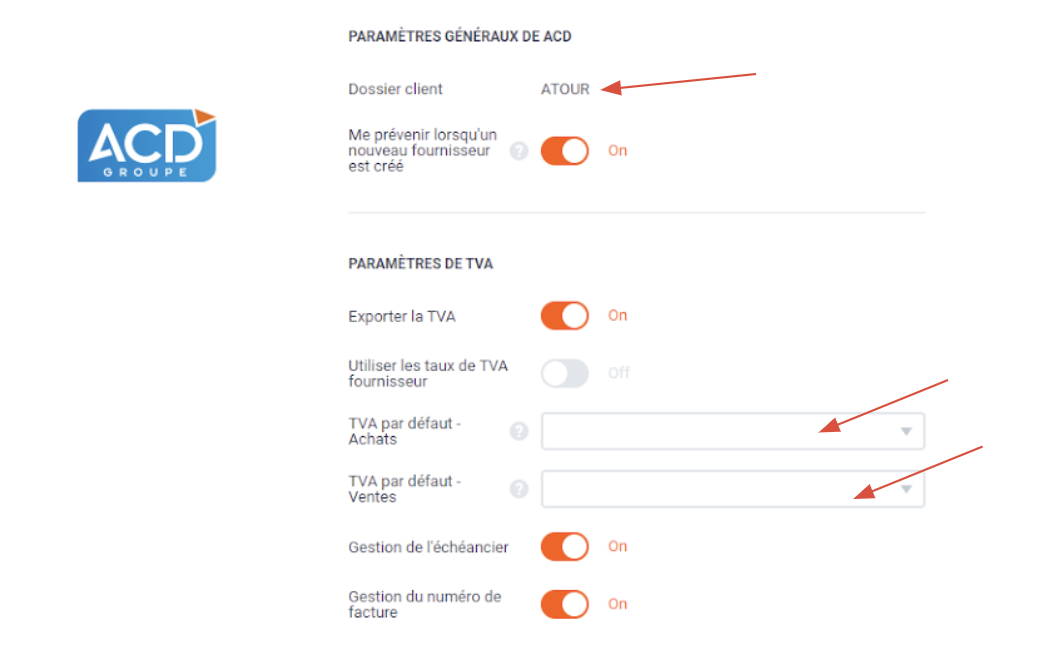Show help for TVA par défaut - Ventes
The height and width of the screenshot is (650, 1050).
point(519,489)
